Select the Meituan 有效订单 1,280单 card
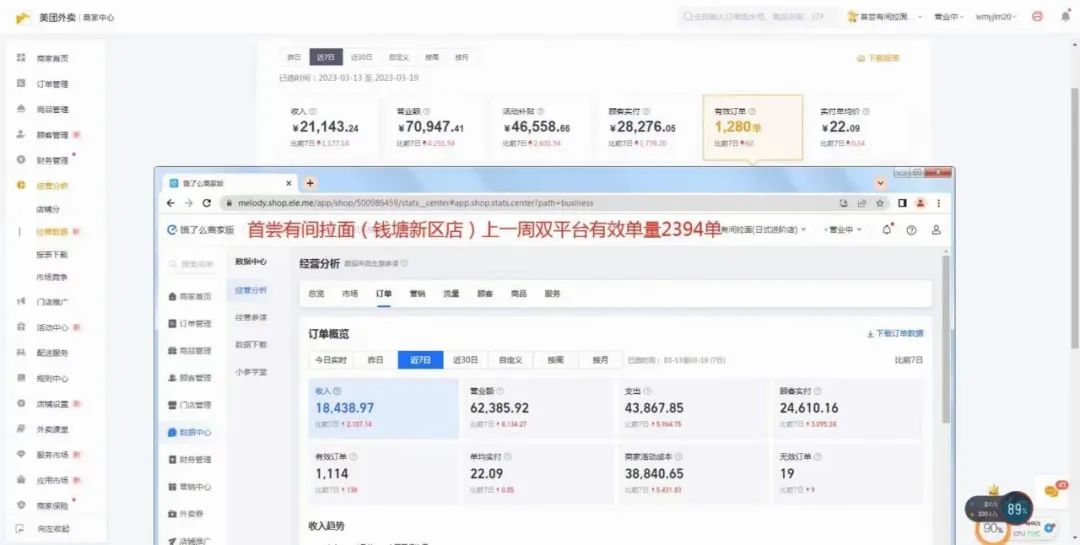1080x545 pixels. click(x=752, y=128)
